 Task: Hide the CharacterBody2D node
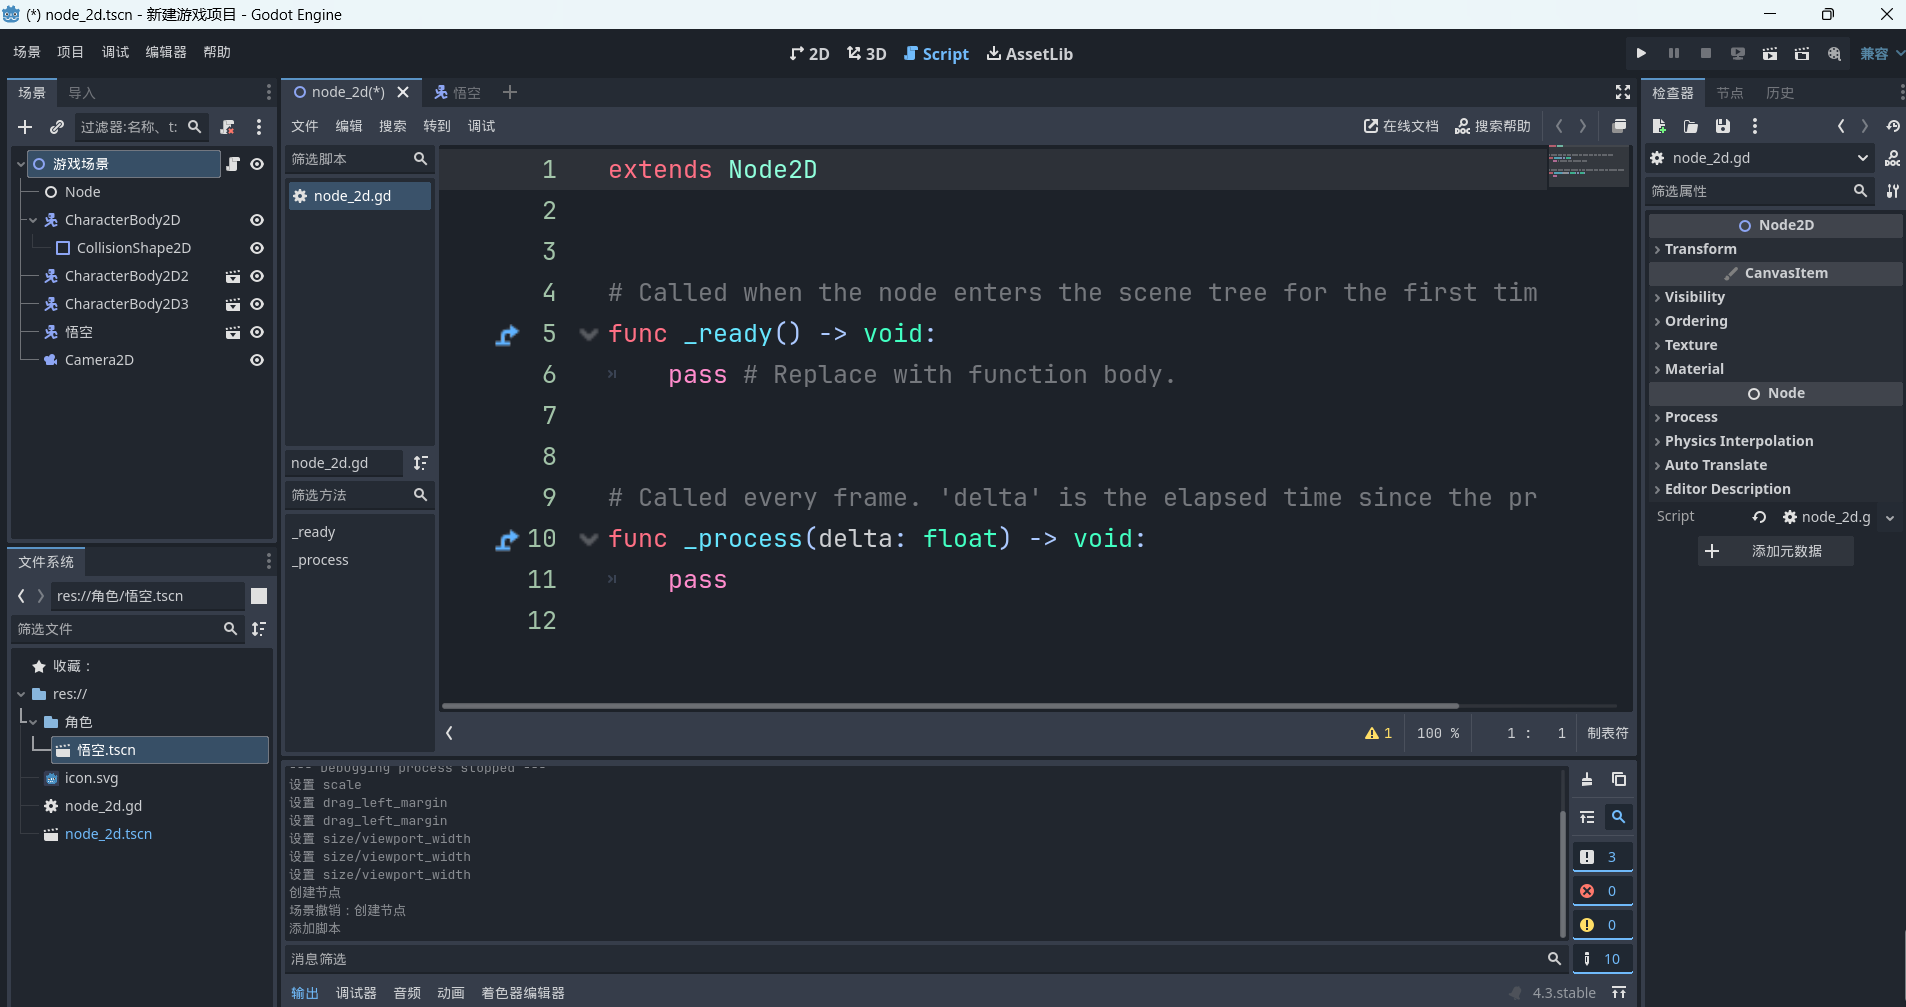click(x=257, y=220)
